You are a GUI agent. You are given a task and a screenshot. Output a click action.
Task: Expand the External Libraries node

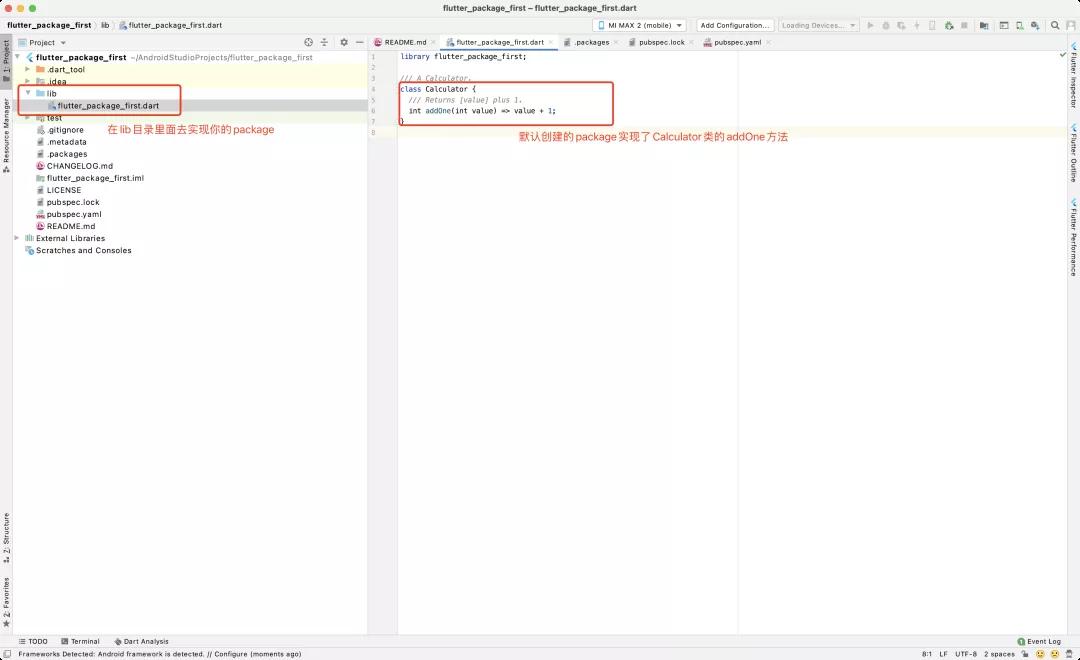click(x=17, y=238)
